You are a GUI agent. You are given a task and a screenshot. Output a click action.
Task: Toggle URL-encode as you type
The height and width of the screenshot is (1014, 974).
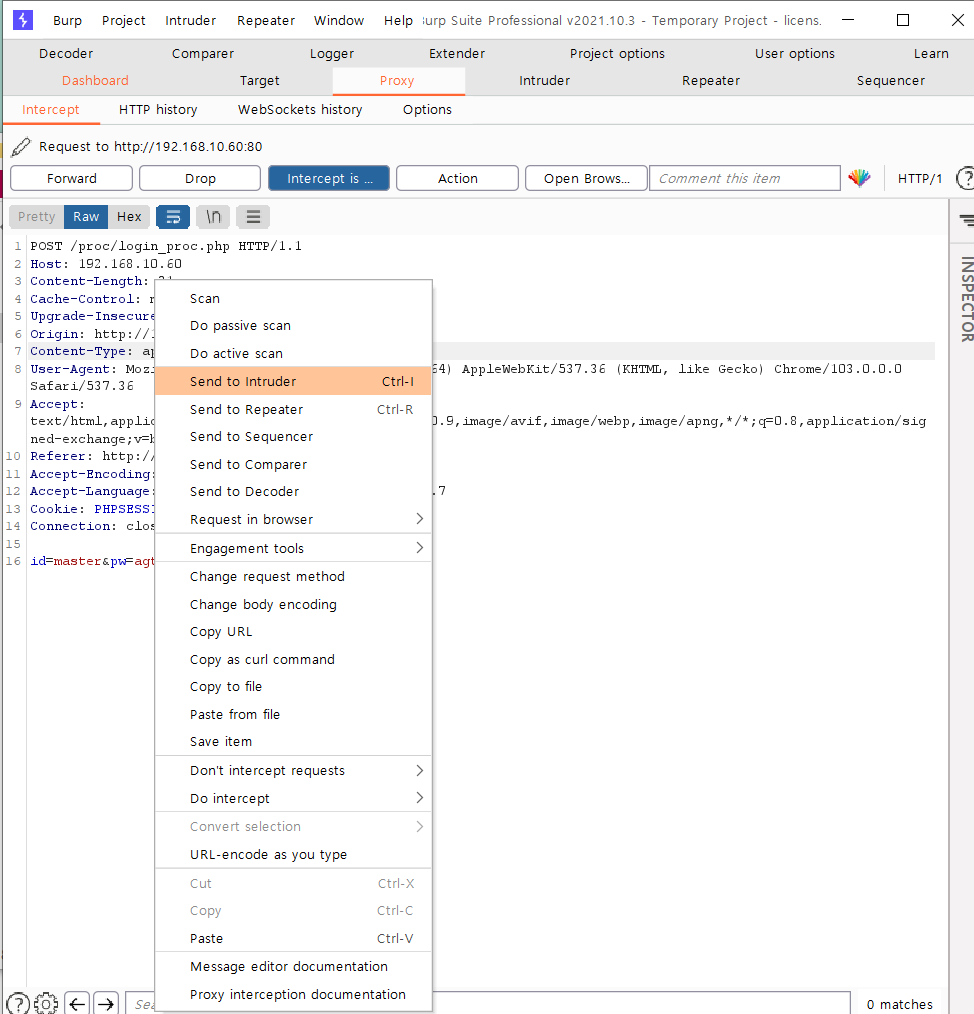coord(293,855)
